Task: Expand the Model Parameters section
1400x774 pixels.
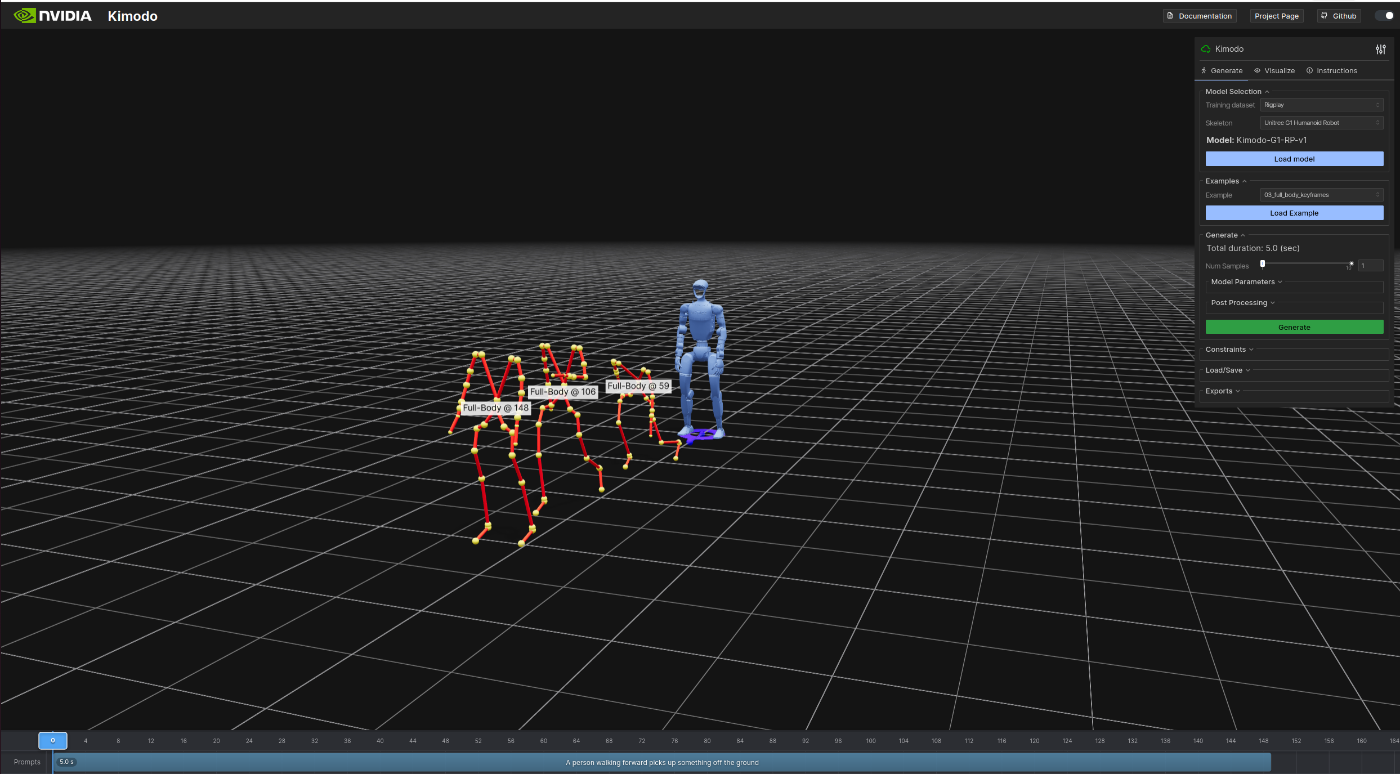Action: click(x=1246, y=282)
